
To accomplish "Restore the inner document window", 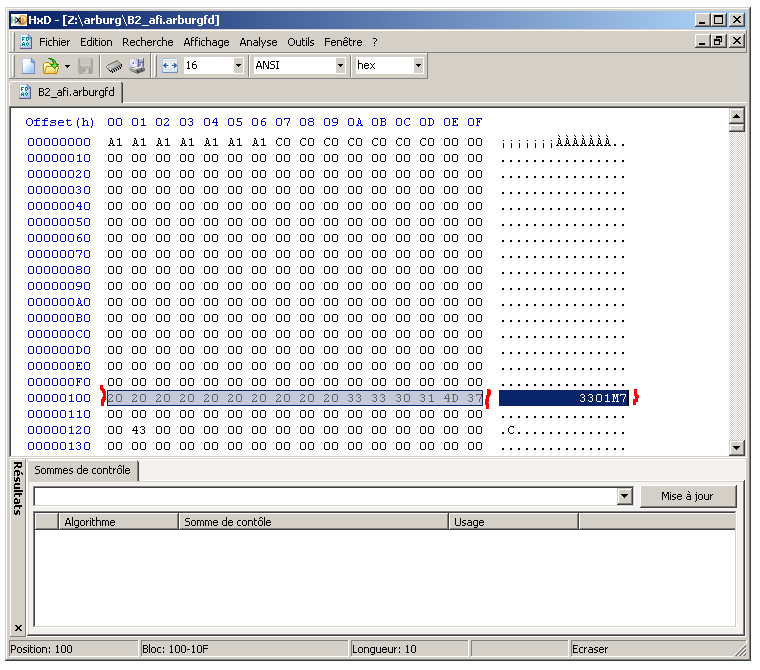I will (719, 41).
